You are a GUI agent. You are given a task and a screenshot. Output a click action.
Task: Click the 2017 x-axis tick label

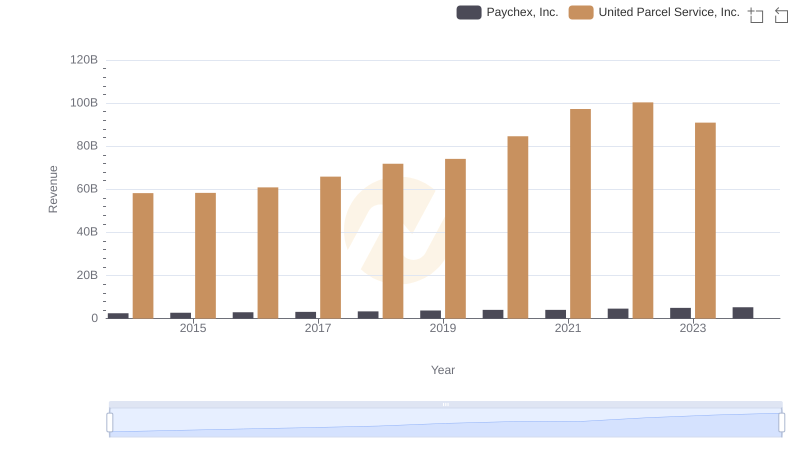tap(318, 329)
